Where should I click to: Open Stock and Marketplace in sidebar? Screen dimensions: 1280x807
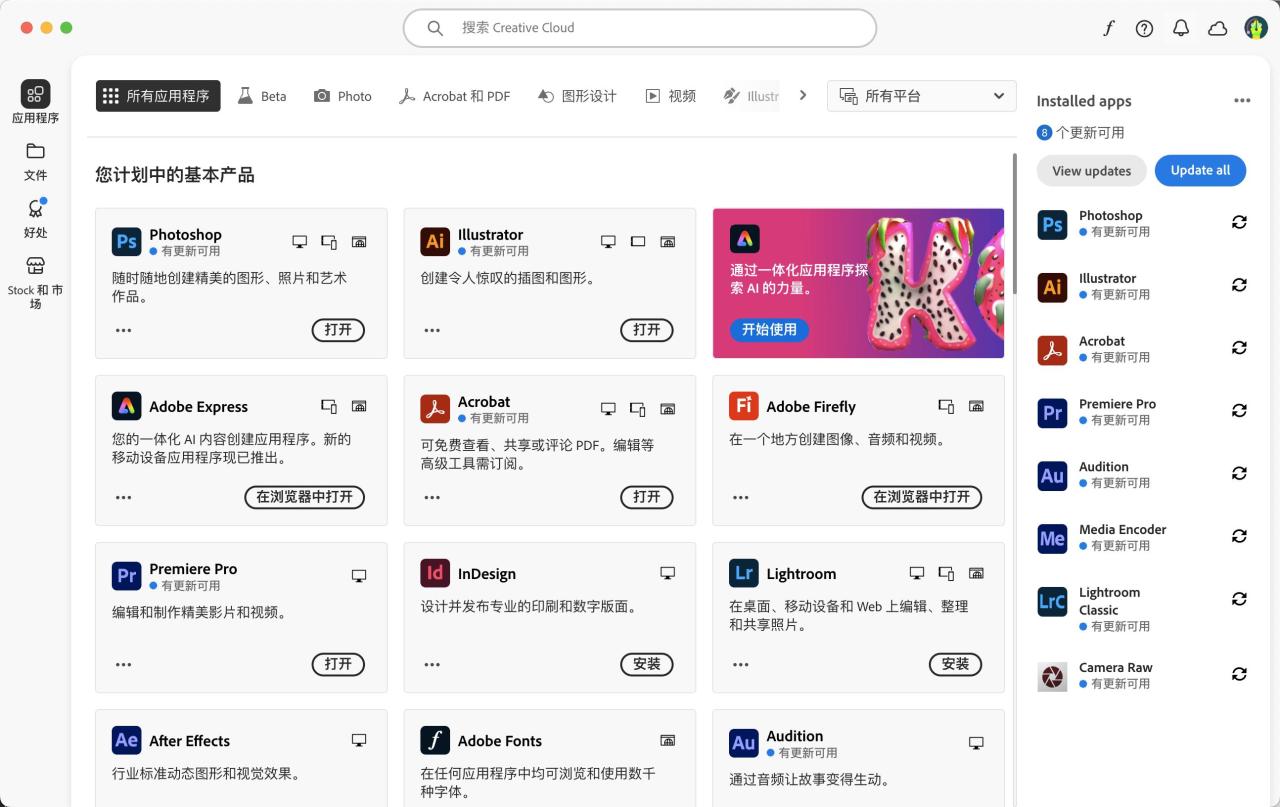point(35,282)
